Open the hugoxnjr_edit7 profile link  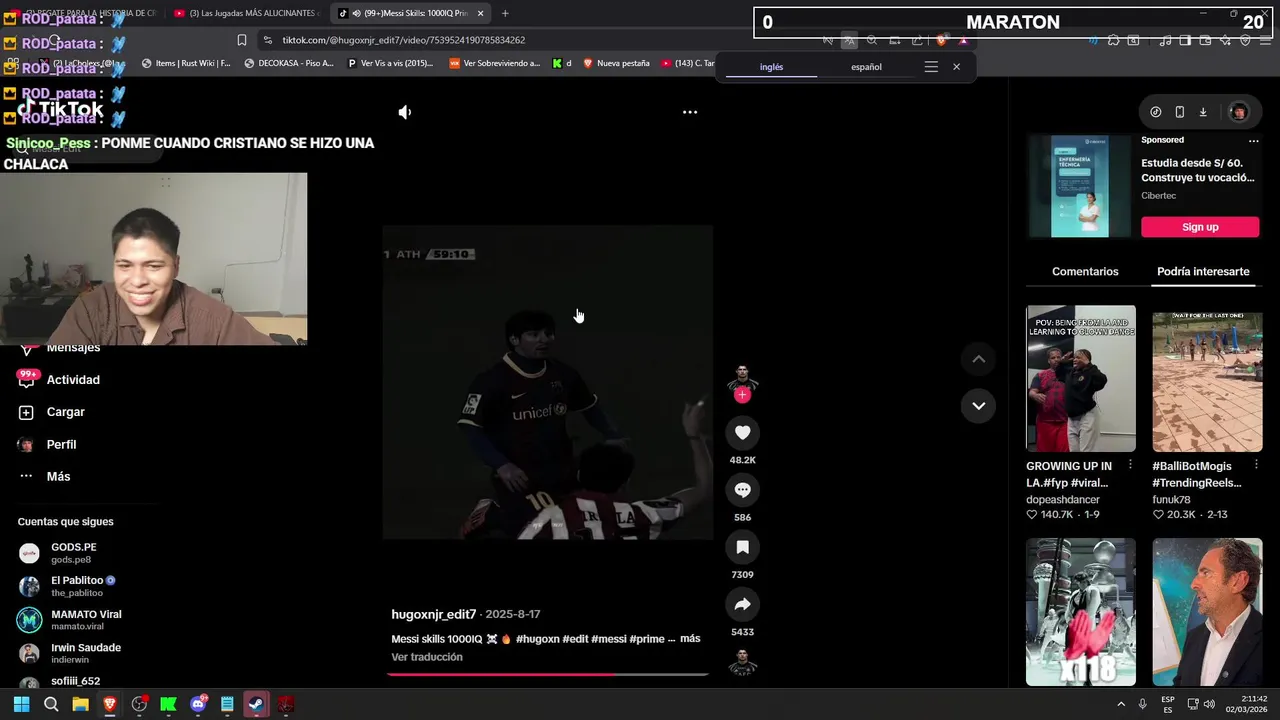pyautogui.click(x=433, y=615)
